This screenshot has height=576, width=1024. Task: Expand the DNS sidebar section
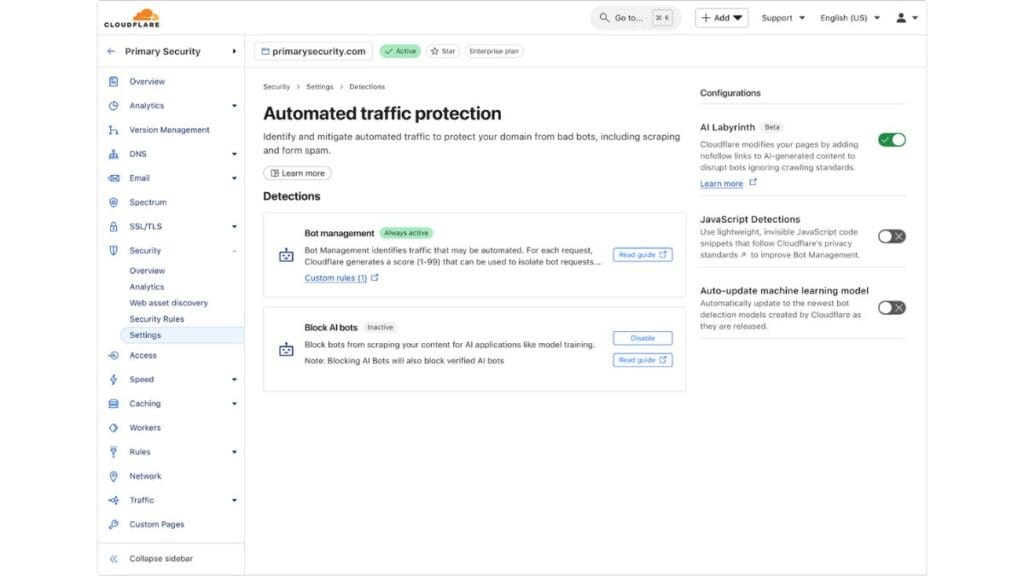(234, 154)
